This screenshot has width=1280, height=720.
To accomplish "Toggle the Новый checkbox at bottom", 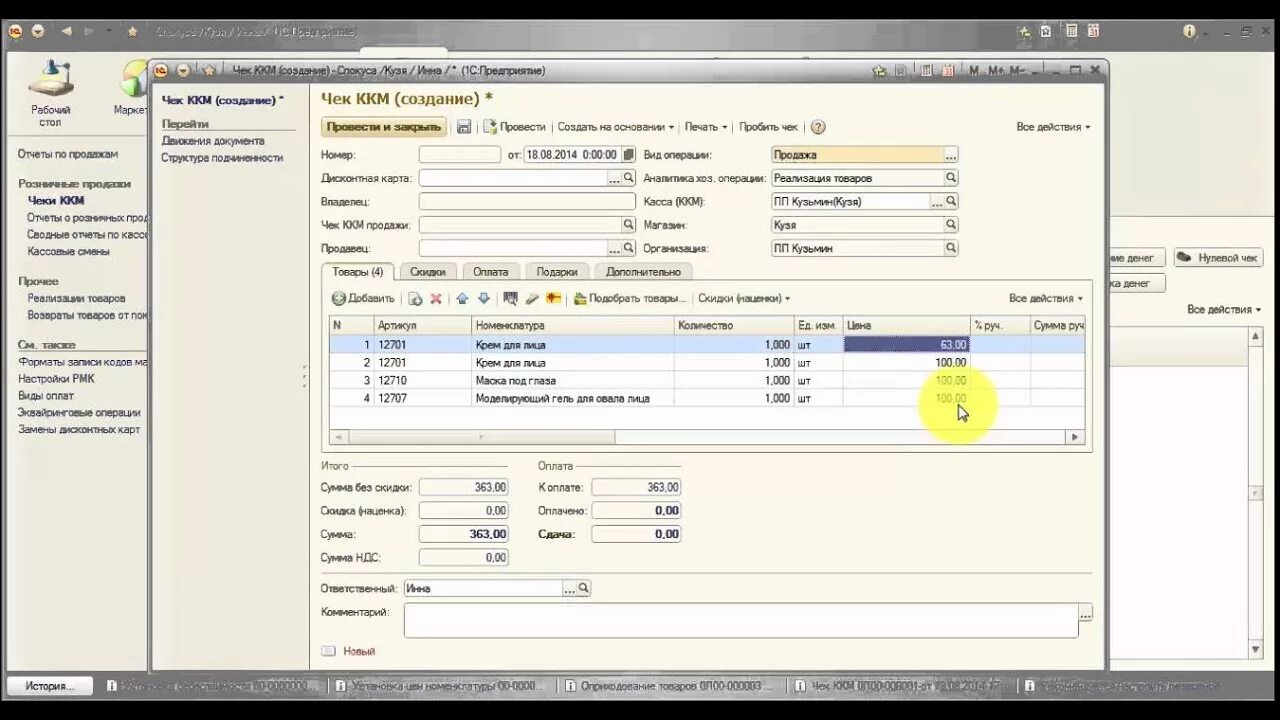I will [x=328, y=651].
